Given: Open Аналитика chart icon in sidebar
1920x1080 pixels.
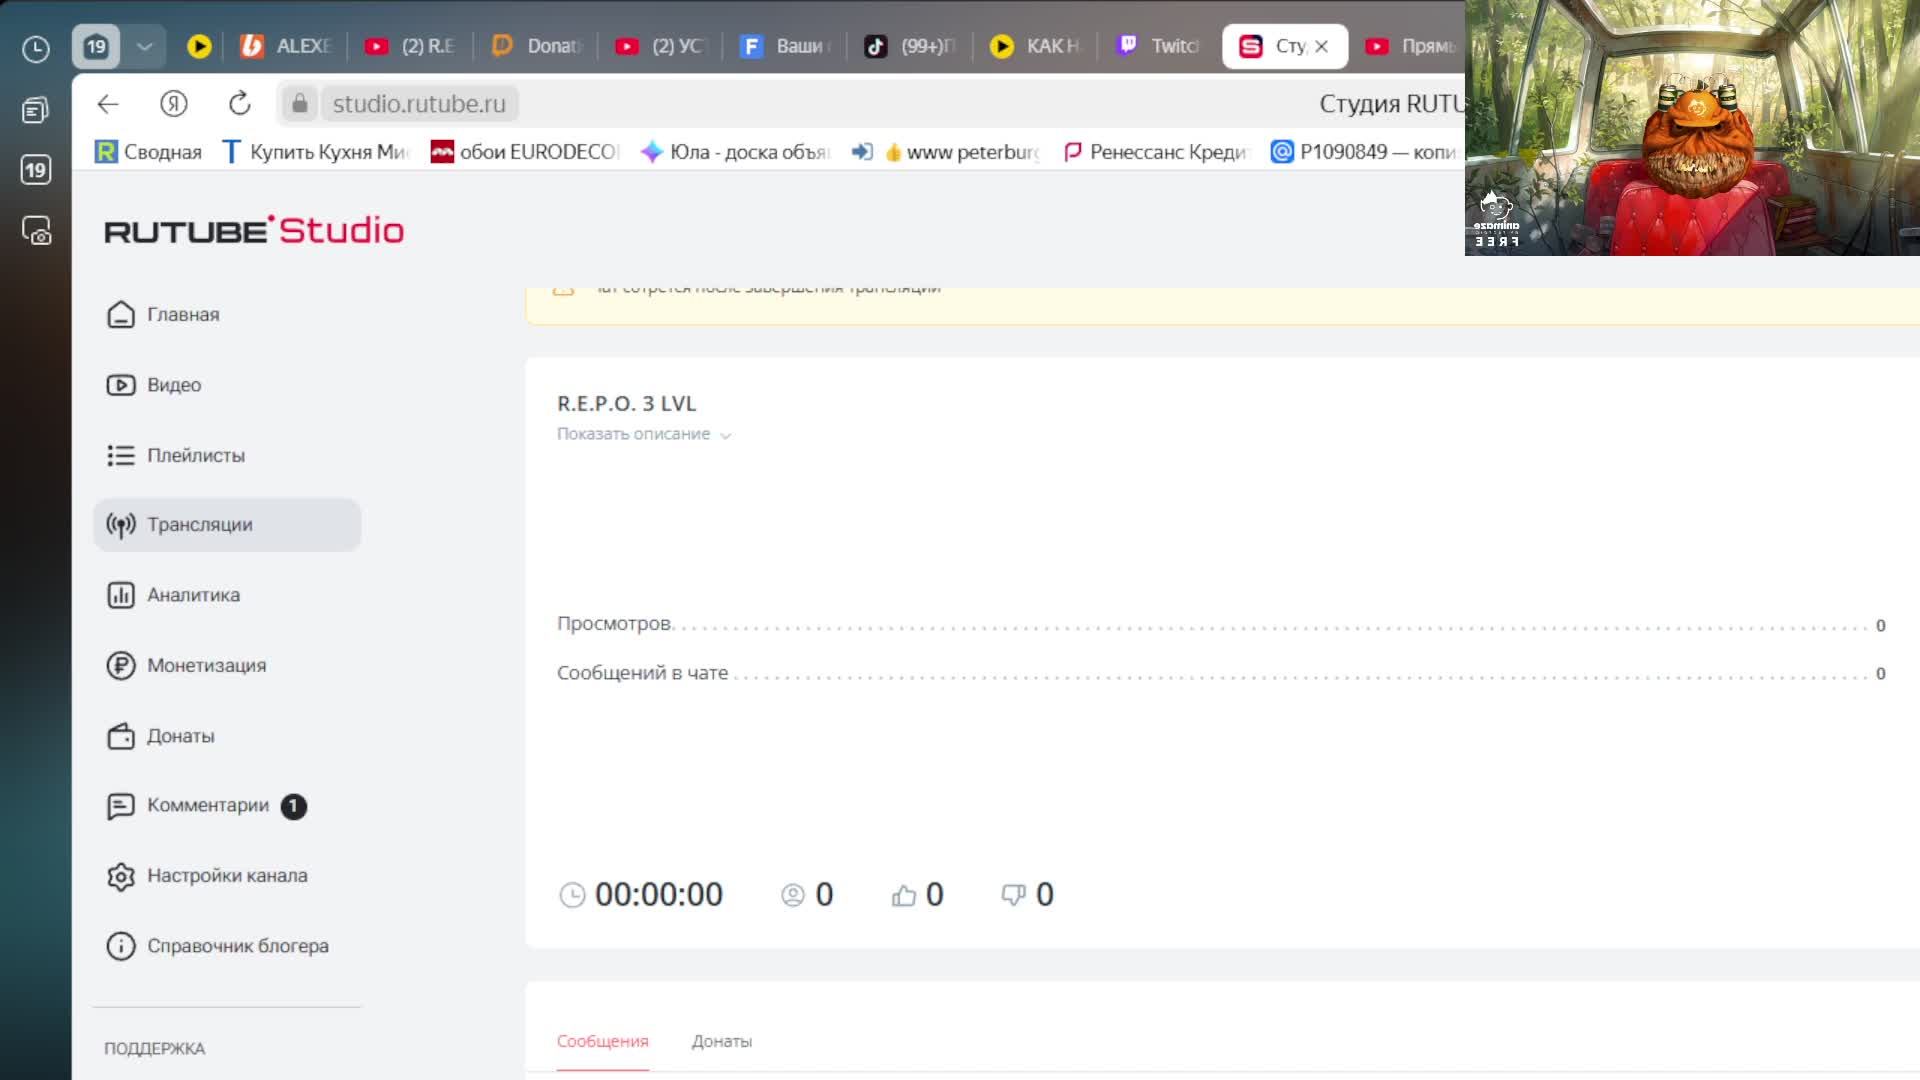Looking at the screenshot, I should 121,595.
